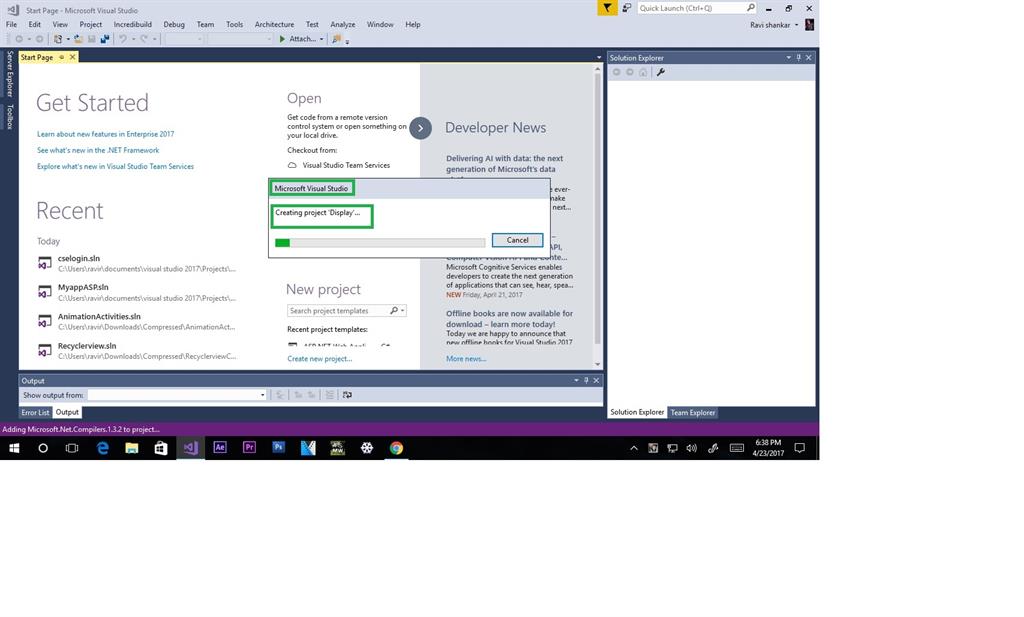This screenshot has height=617, width=1024.
Task: Open the document tab list dropdown arrow
Action: 599,57
